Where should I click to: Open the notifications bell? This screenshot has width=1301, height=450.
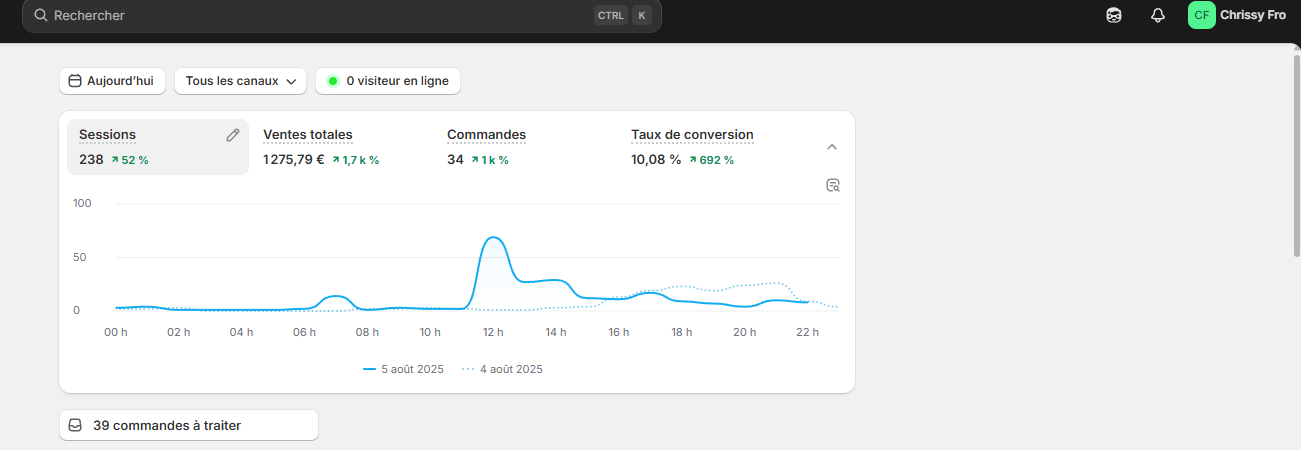tap(1158, 15)
